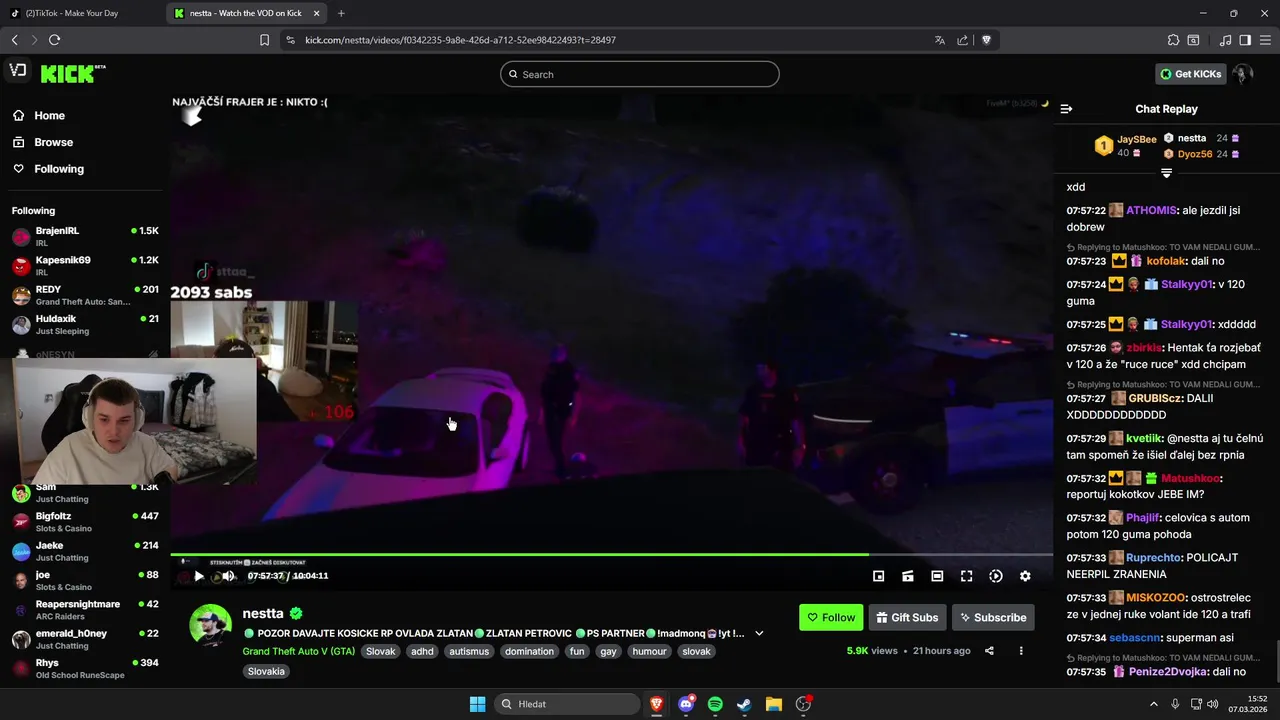Screen dimensions: 1280x720
Task: Focus the Kick search field
Action: (640, 74)
